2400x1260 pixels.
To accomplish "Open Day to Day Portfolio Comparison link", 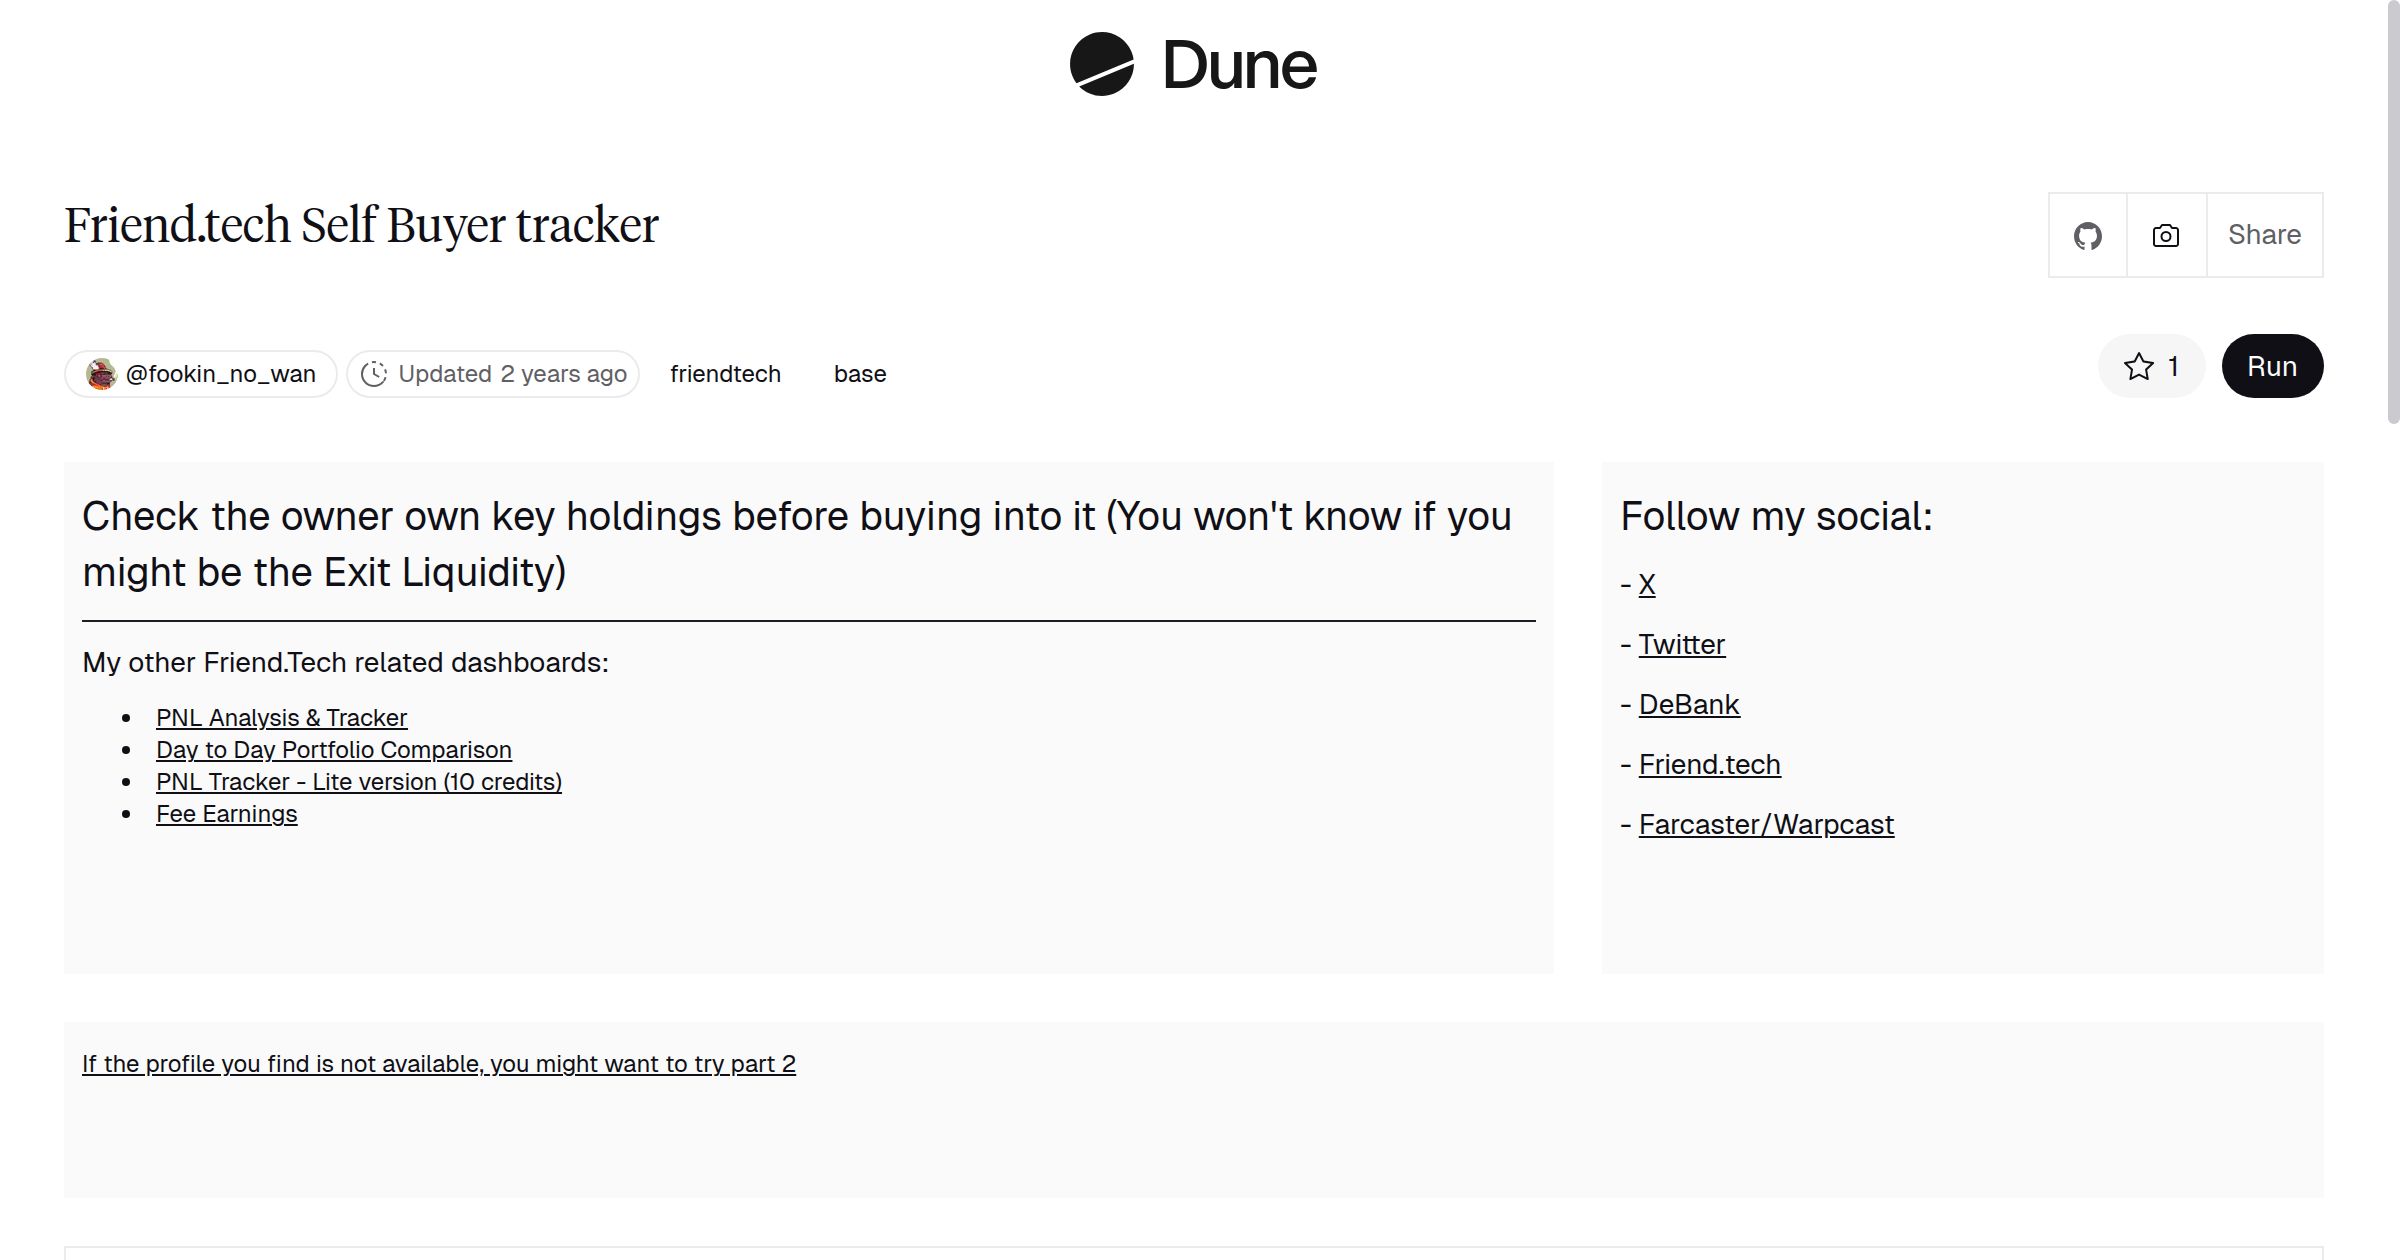I will coord(333,750).
